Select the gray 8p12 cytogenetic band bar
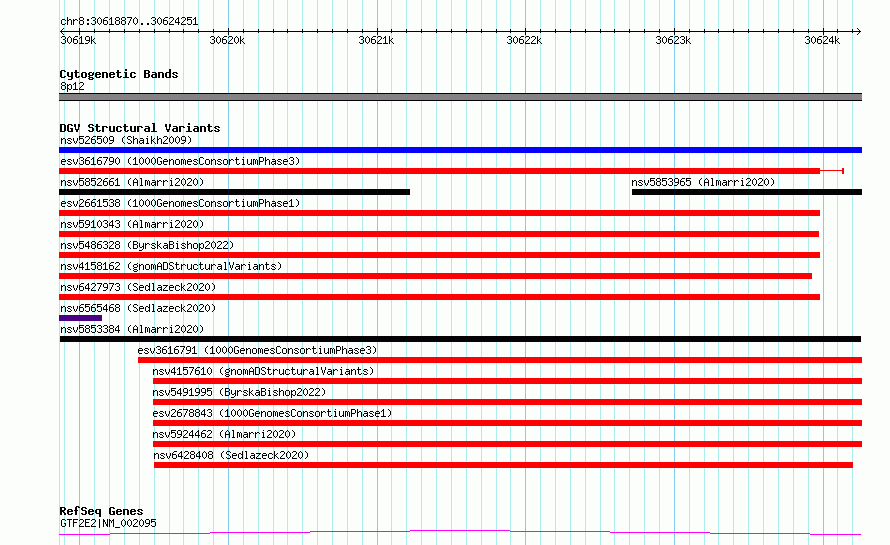Image resolution: width=890 pixels, height=545 pixels. coord(460,97)
